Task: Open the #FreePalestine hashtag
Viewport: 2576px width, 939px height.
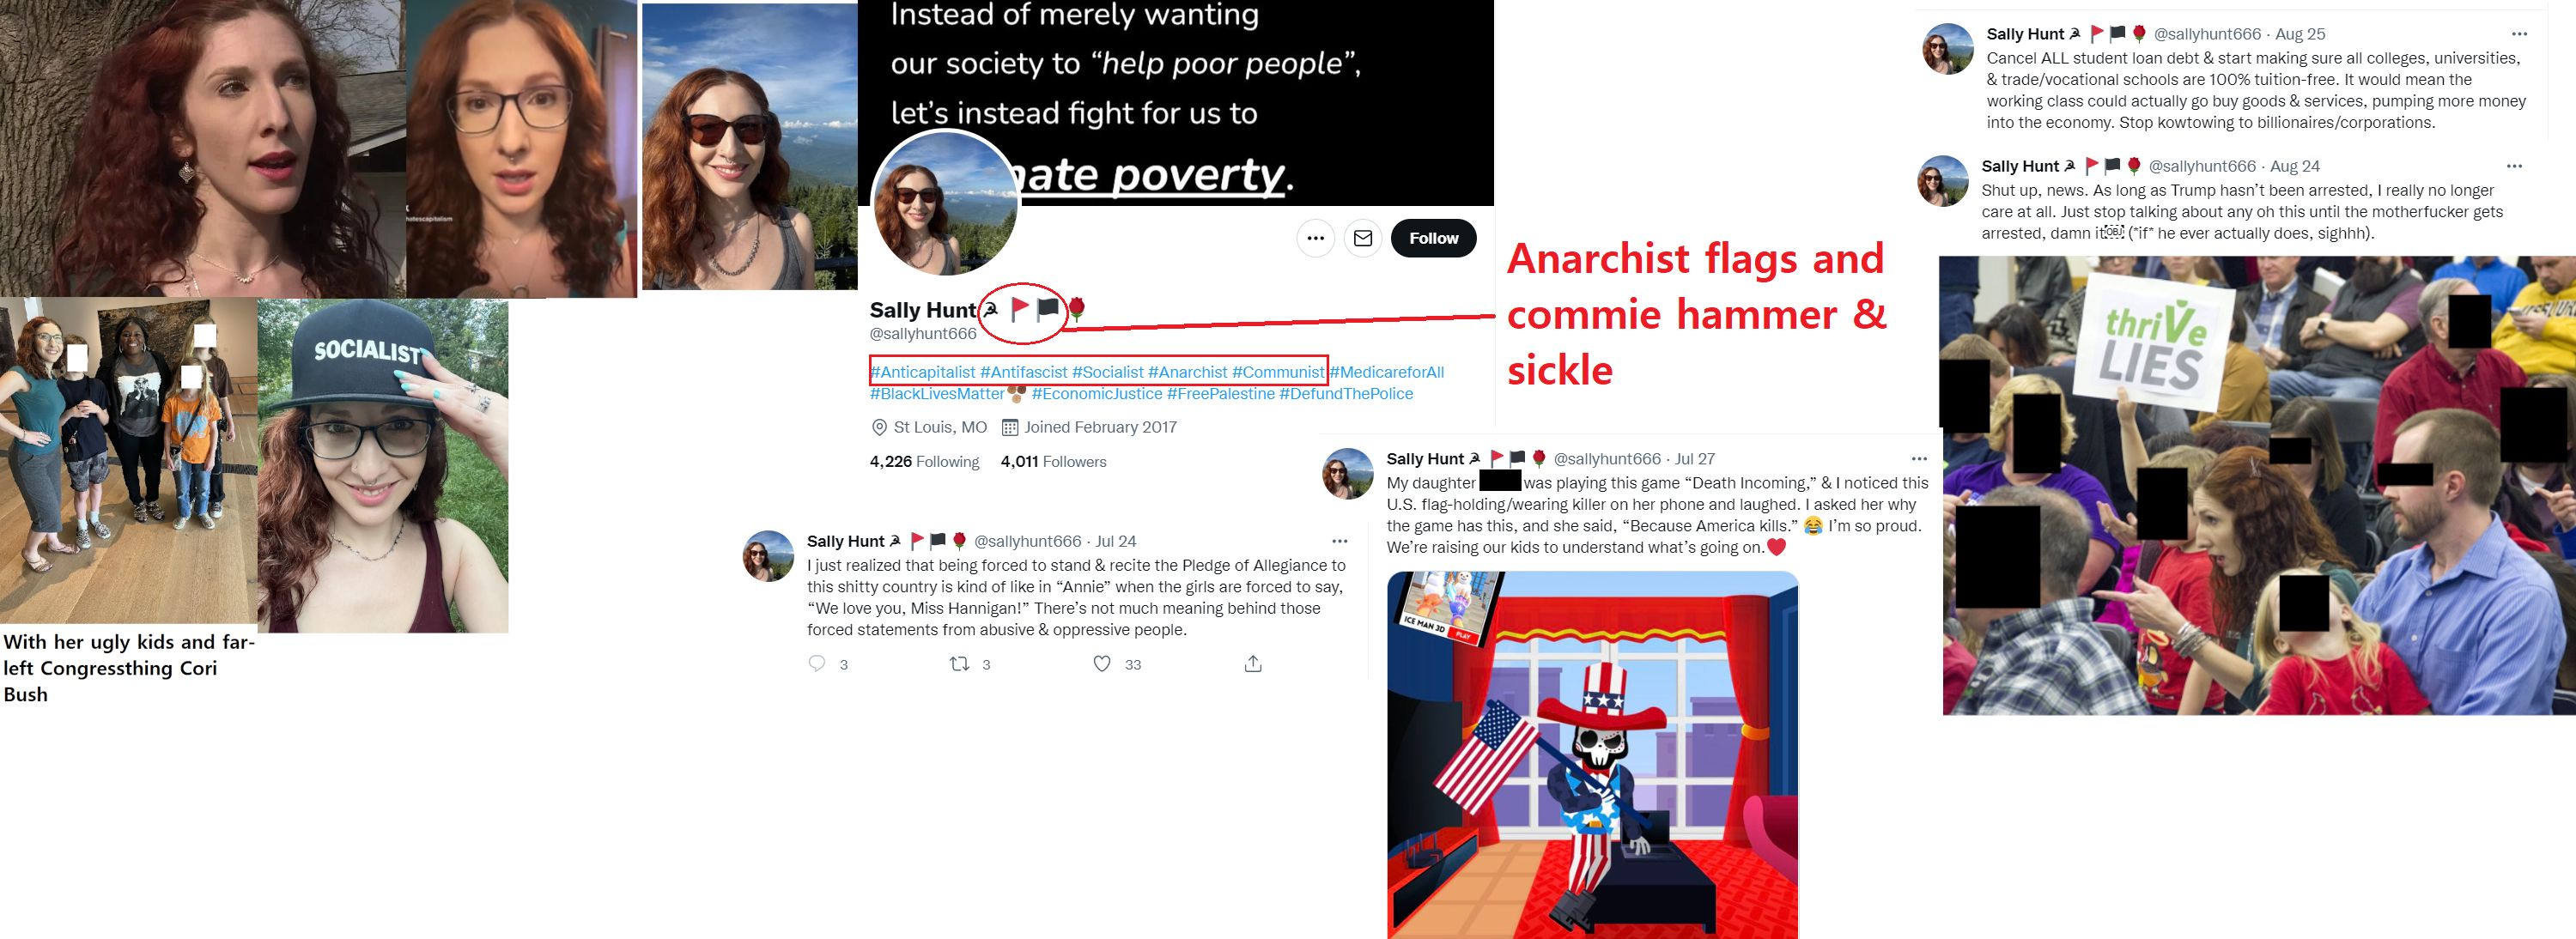Action: pos(1220,394)
